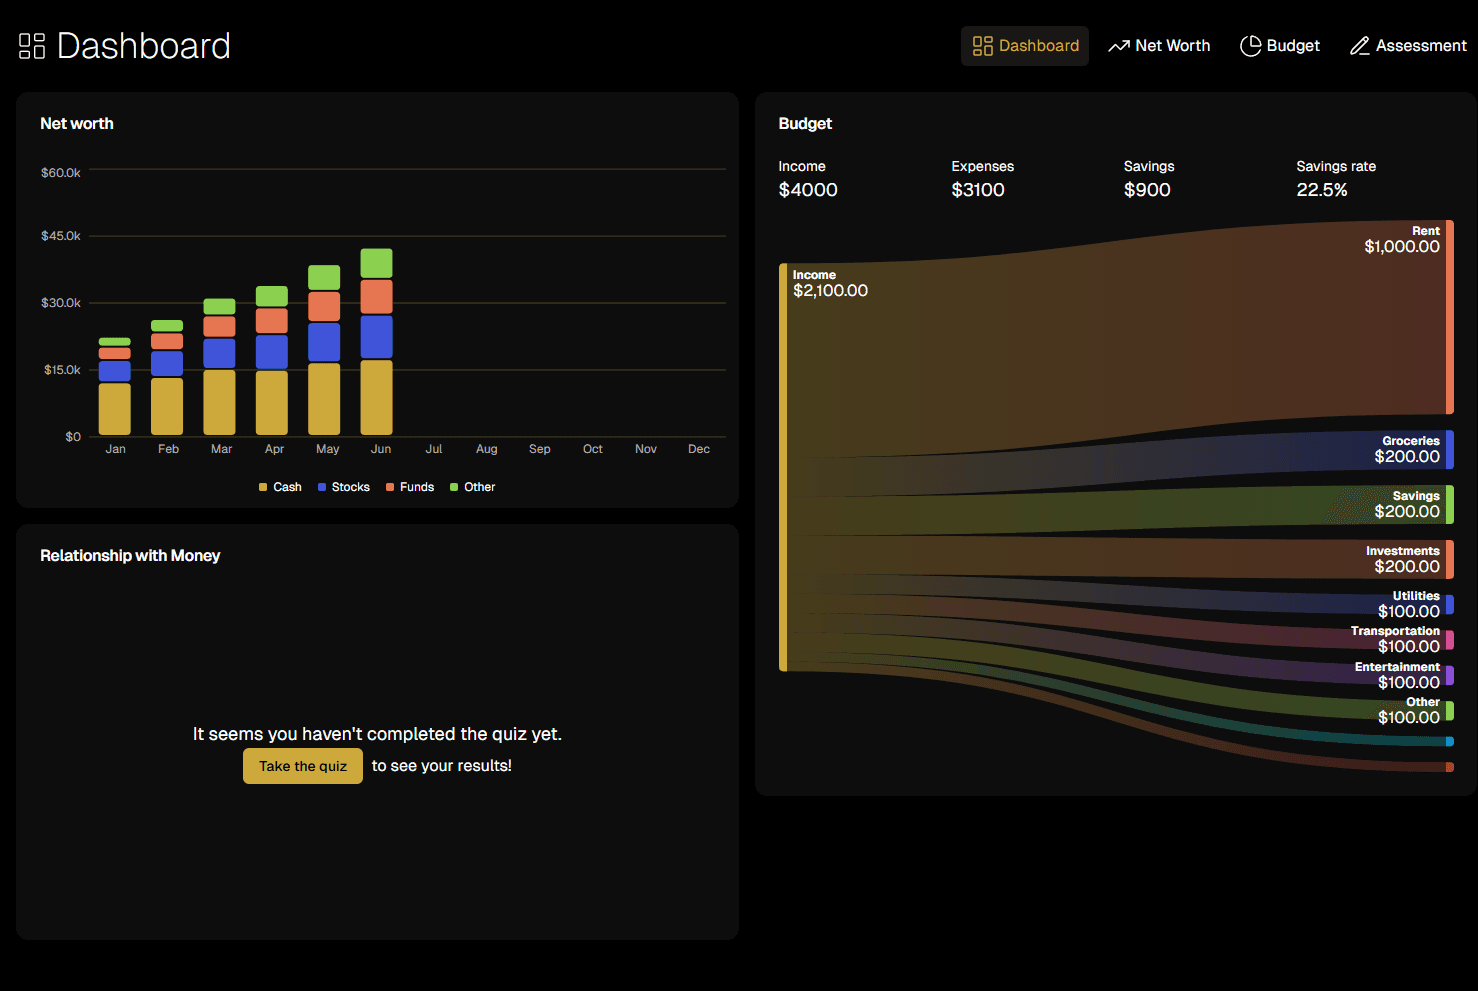Click the January bar's yellow Cash segment
This screenshot has width=1478, height=991.
click(x=115, y=409)
